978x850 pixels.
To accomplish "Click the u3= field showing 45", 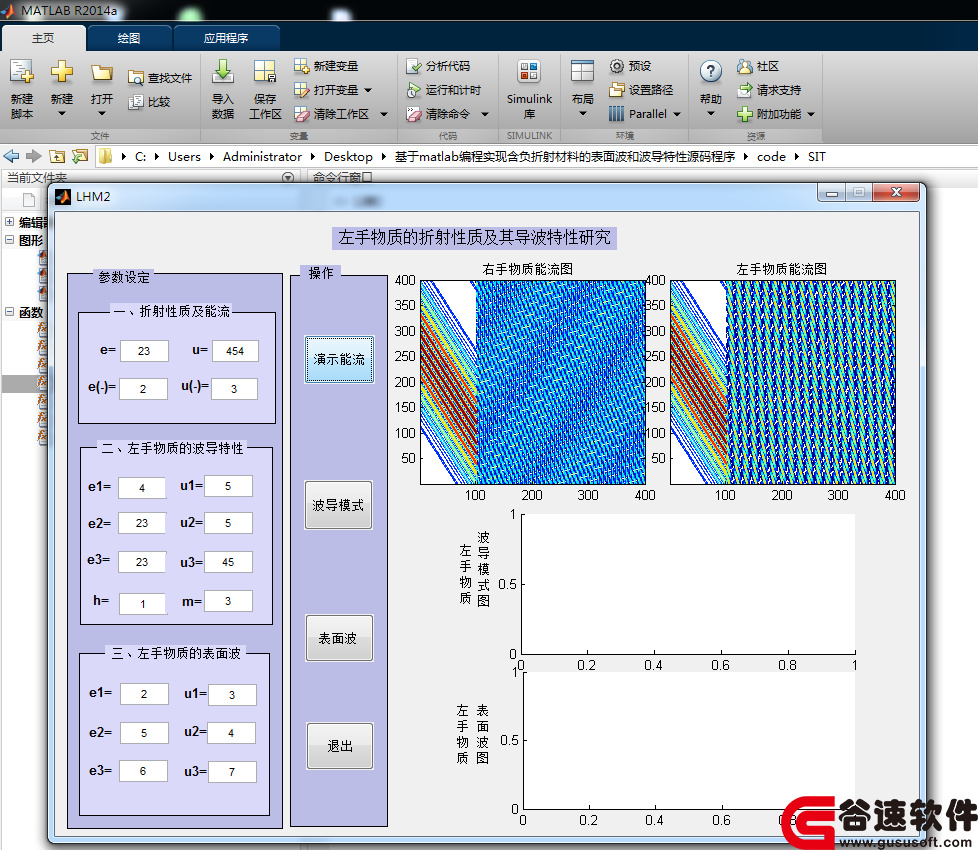I will tap(228, 562).
